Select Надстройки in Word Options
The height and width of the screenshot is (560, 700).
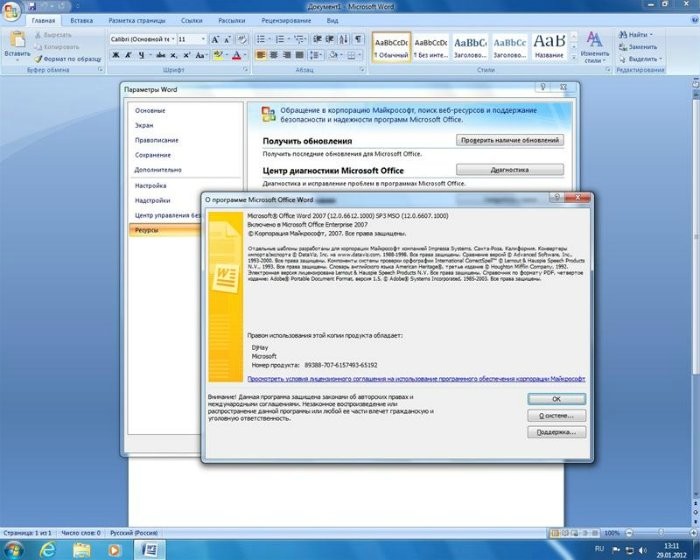pos(153,201)
